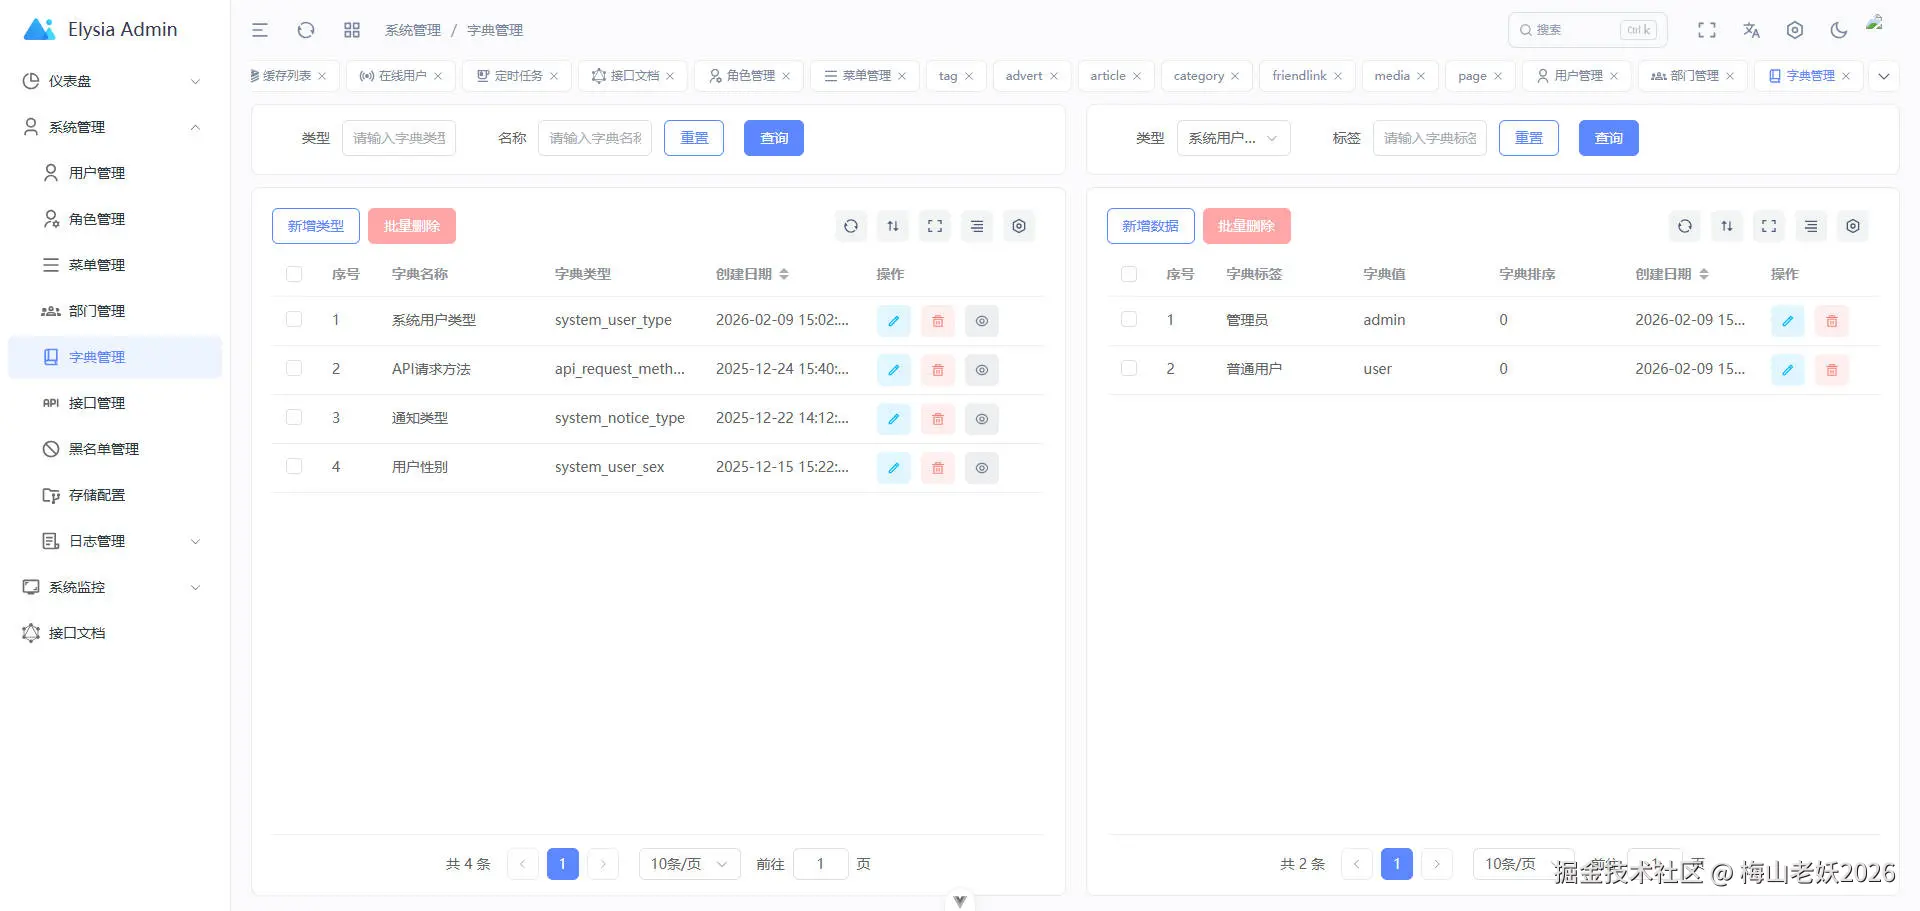This screenshot has width=1920, height=911.
Task: Open 黑名单管理 in the sidebar
Action: [x=115, y=449]
